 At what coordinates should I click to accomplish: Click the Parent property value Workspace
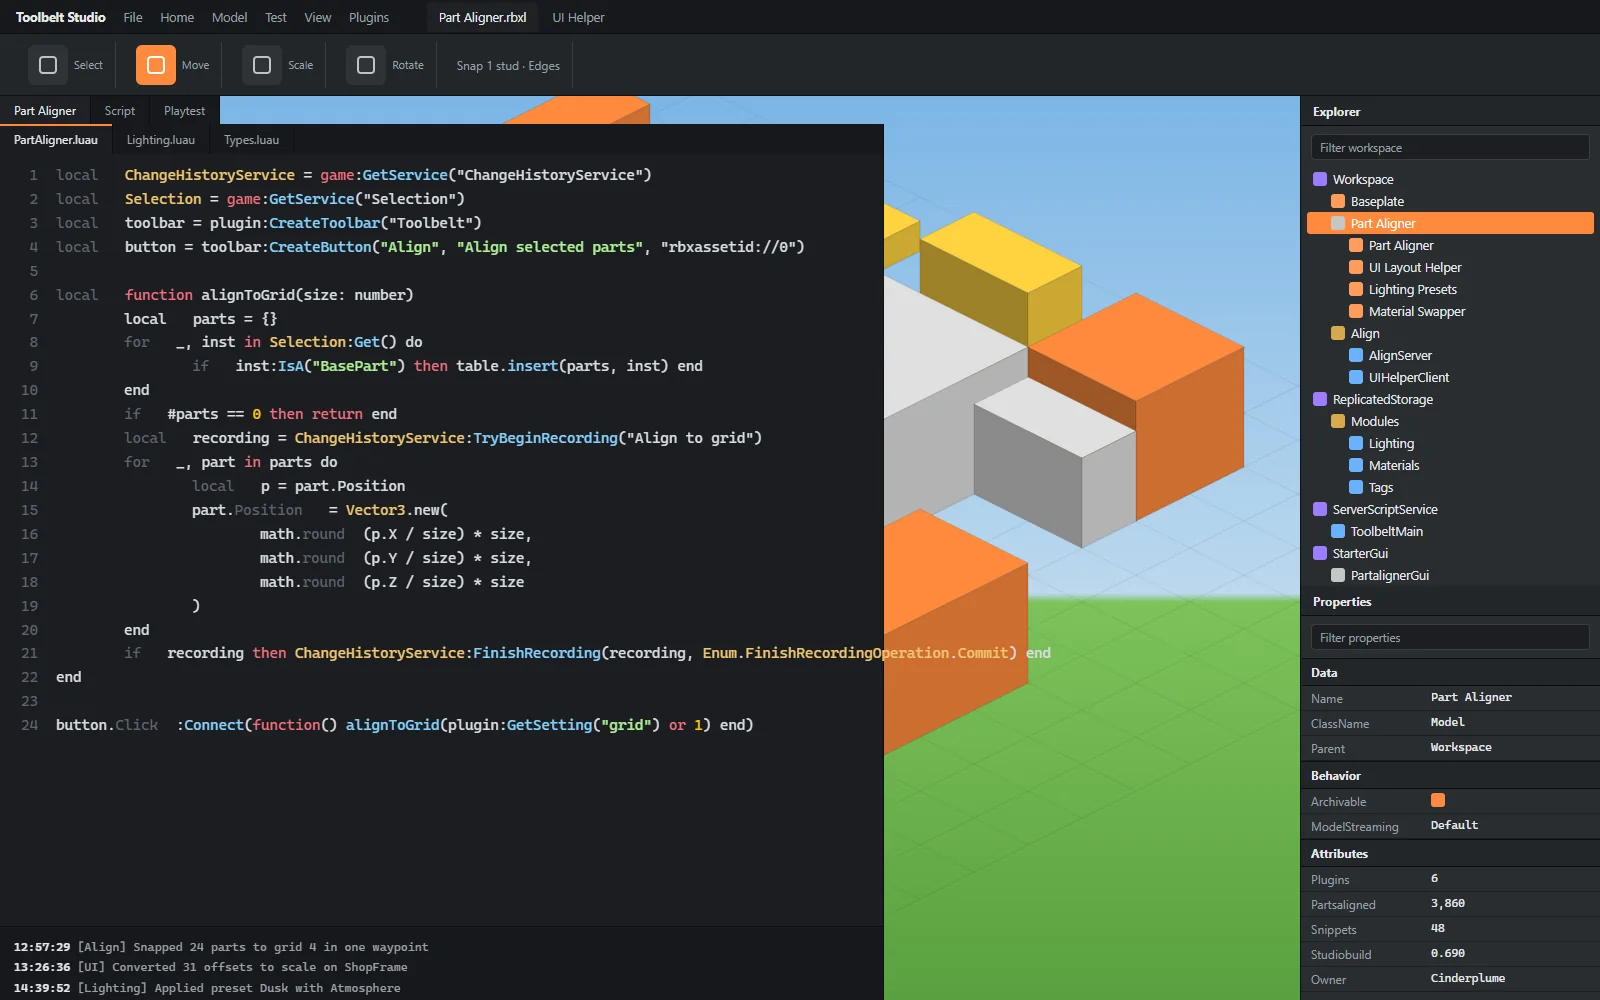point(1461,748)
